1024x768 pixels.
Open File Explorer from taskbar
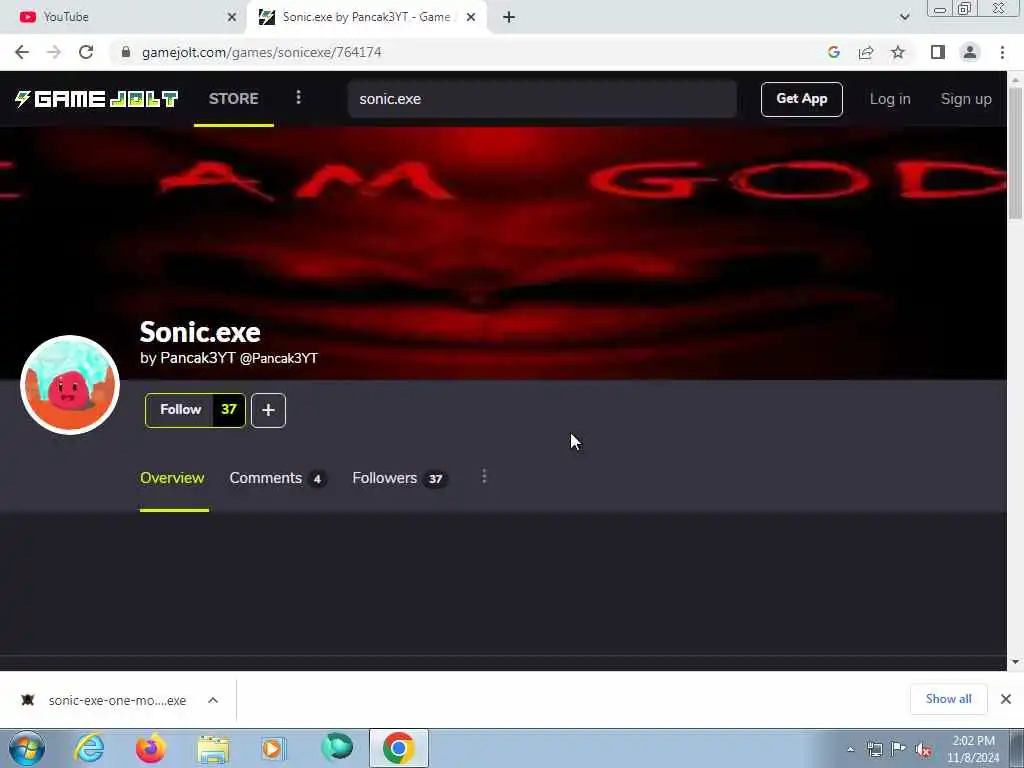coord(213,748)
